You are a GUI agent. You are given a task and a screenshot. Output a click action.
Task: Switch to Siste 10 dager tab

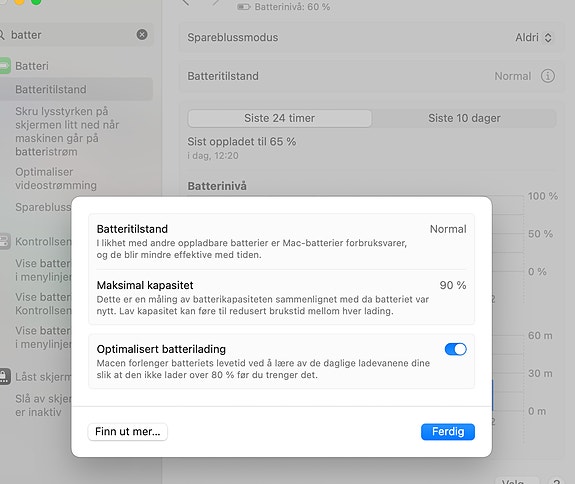464,118
